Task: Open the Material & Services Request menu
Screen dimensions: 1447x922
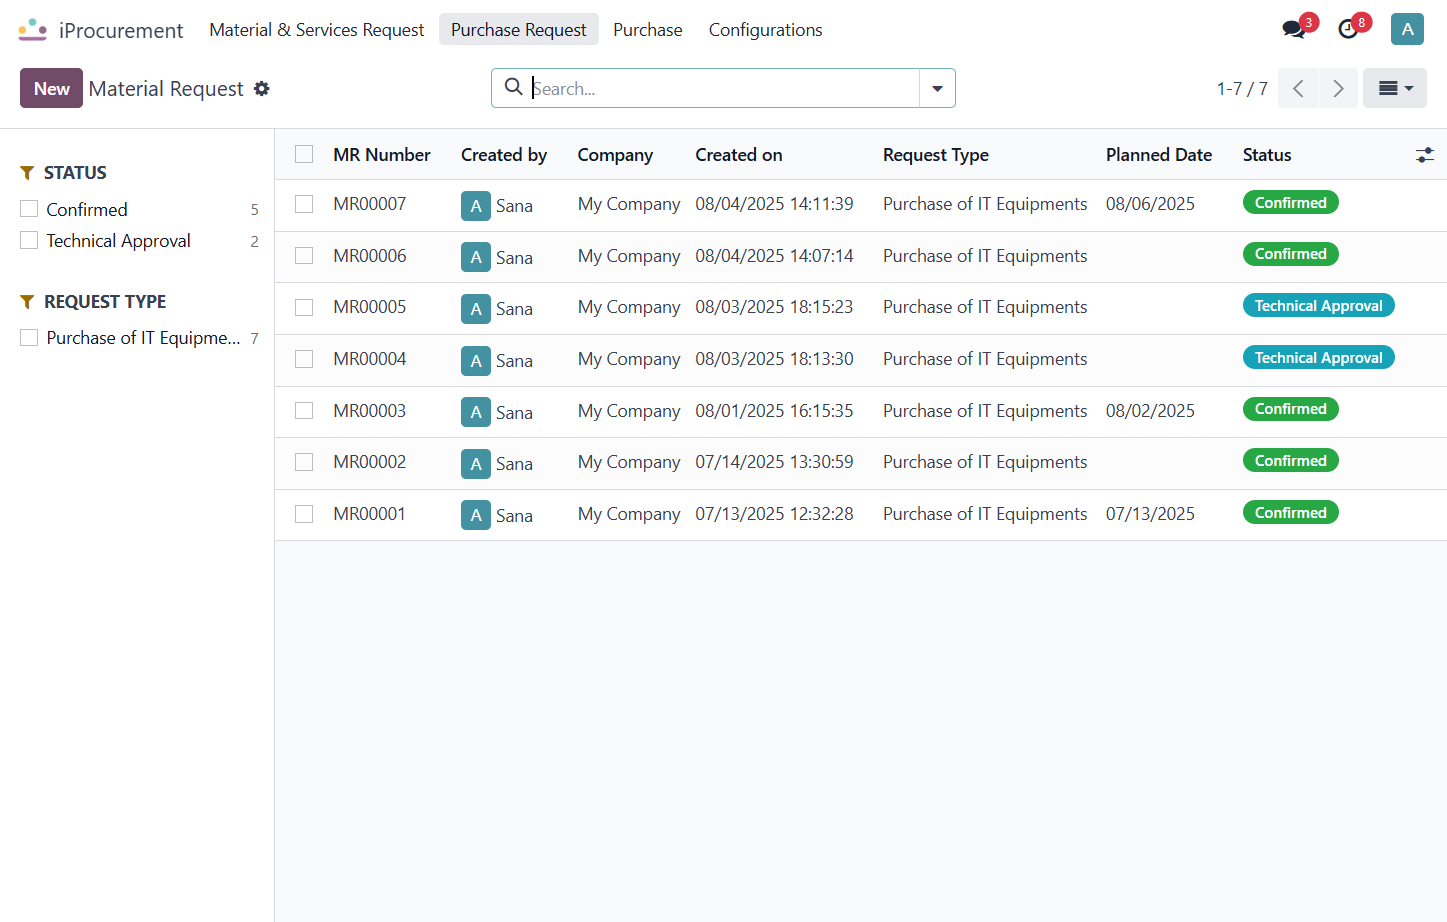Action: [317, 30]
